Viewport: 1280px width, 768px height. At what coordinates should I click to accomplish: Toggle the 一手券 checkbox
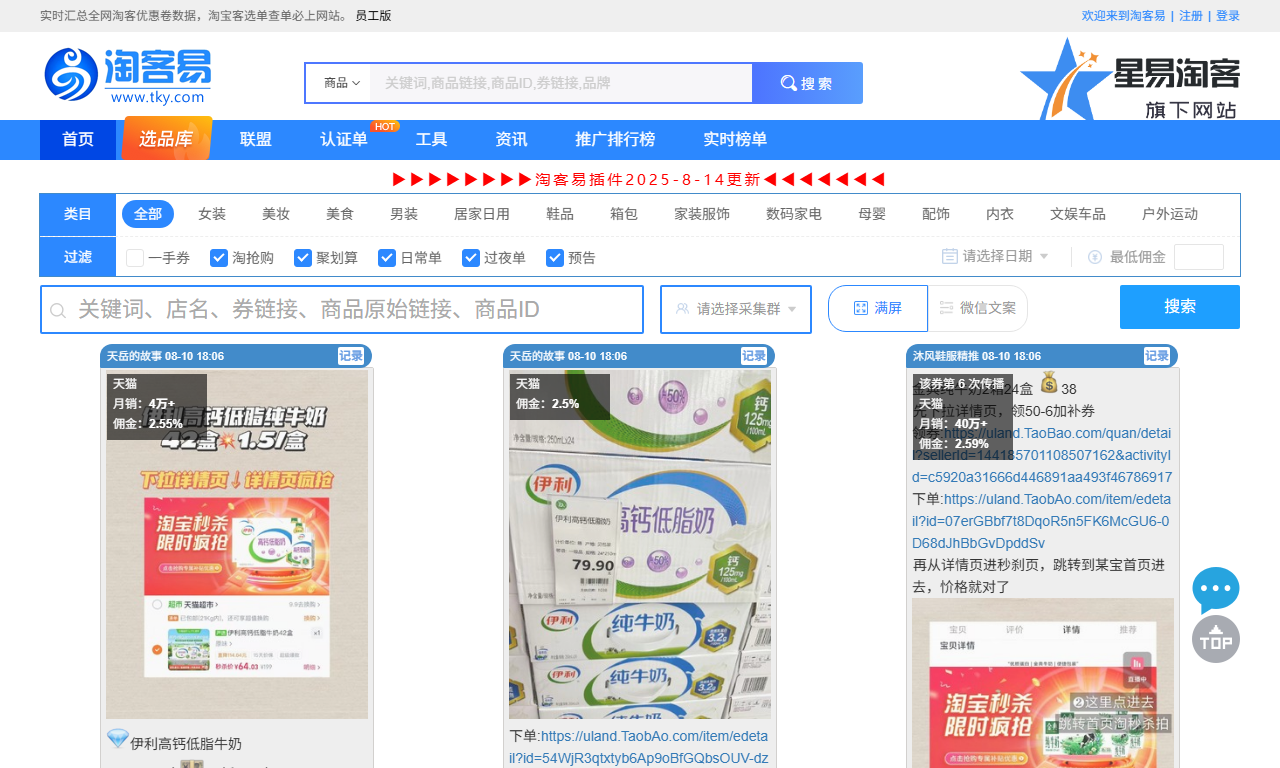[135, 258]
